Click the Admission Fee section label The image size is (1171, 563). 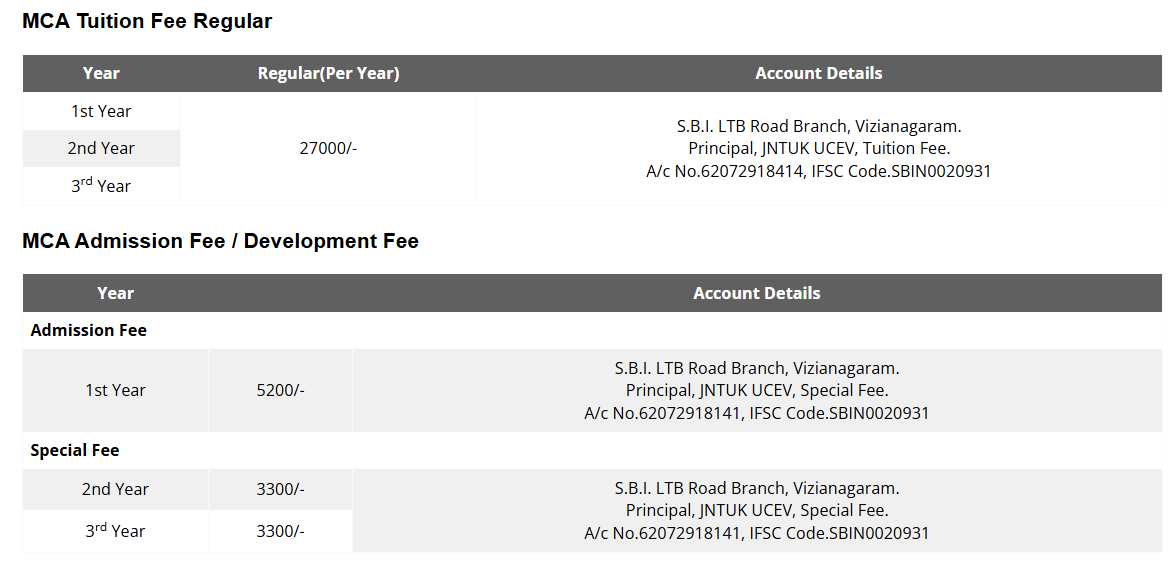tap(89, 330)
